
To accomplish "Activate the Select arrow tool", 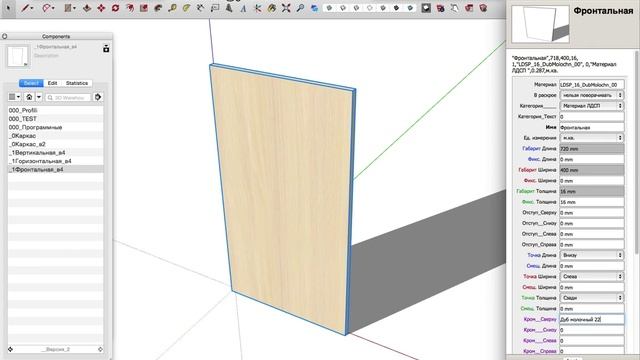I will point(8,8).
